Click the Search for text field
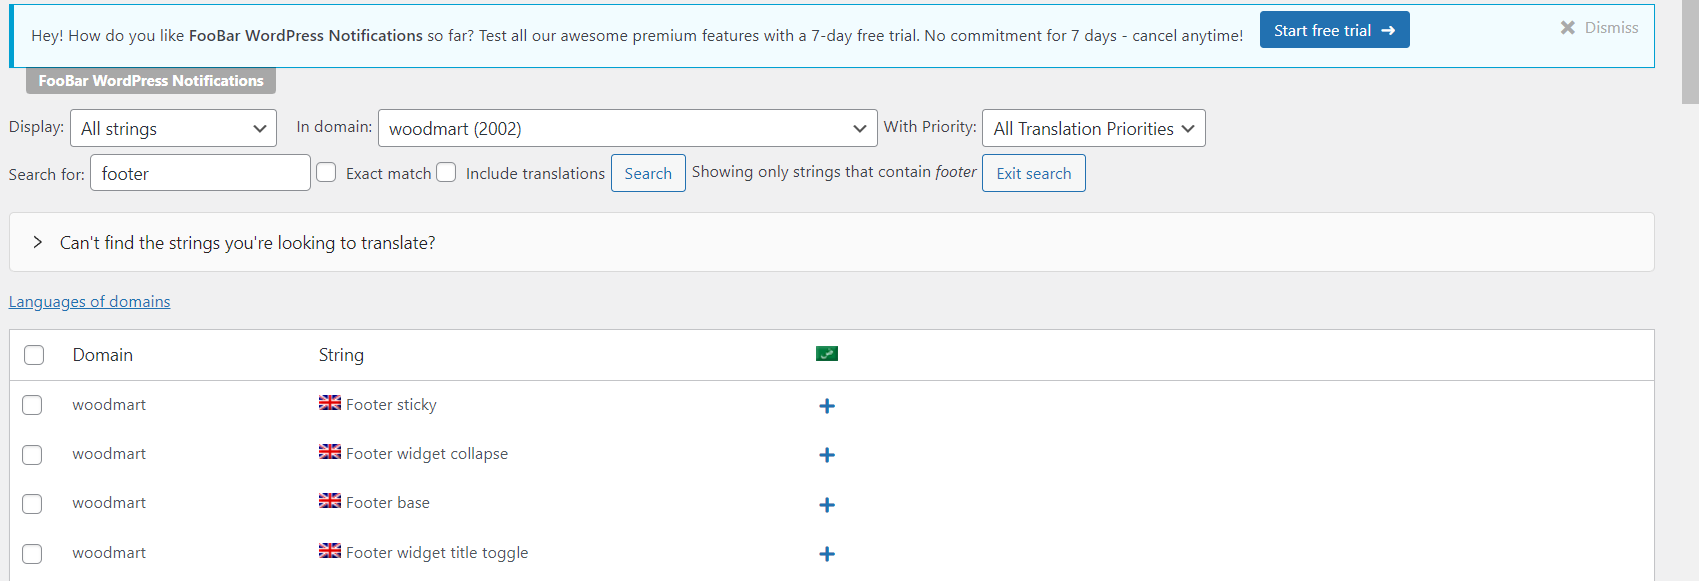 click(x=200, y=173)
